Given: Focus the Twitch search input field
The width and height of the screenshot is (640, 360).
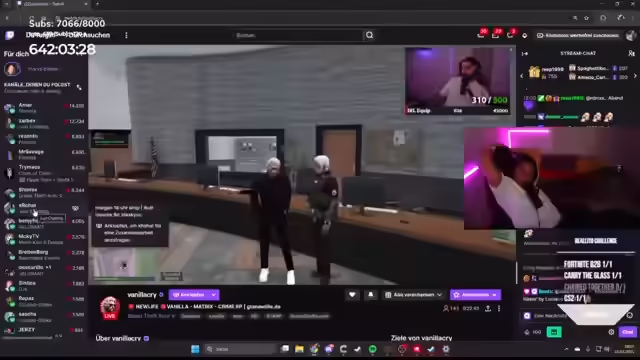Looking at the screenshot, I should (x=298, y=36).
